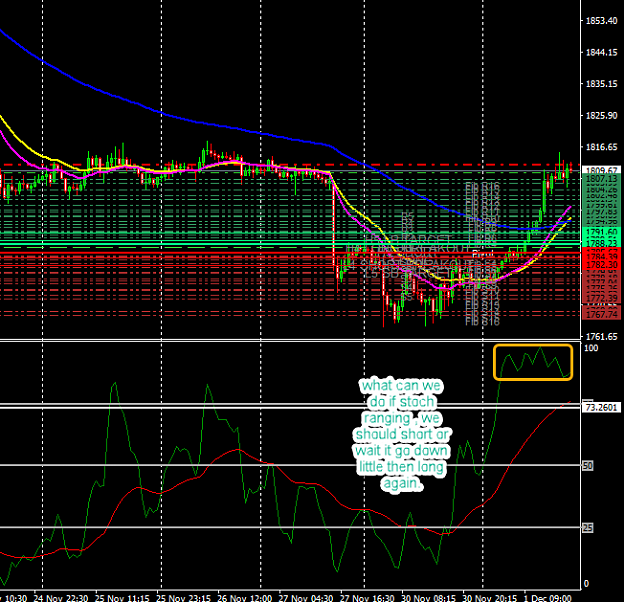The height and width of the screenshot is (602, 625).
Task: Click the 1835.15 price scale label
Action: tap(601, 84)
